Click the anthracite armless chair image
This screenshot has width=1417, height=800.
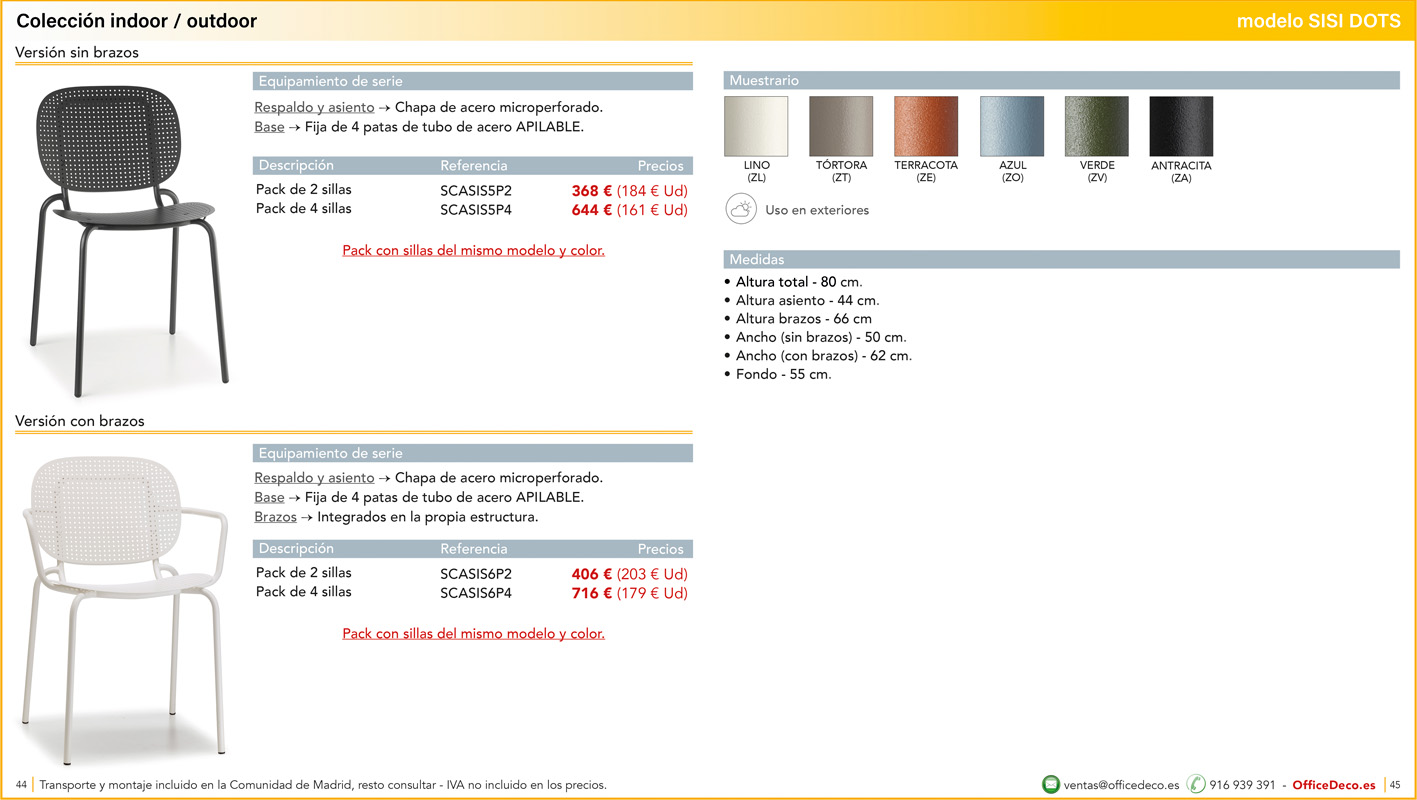[x=125, y=238]
